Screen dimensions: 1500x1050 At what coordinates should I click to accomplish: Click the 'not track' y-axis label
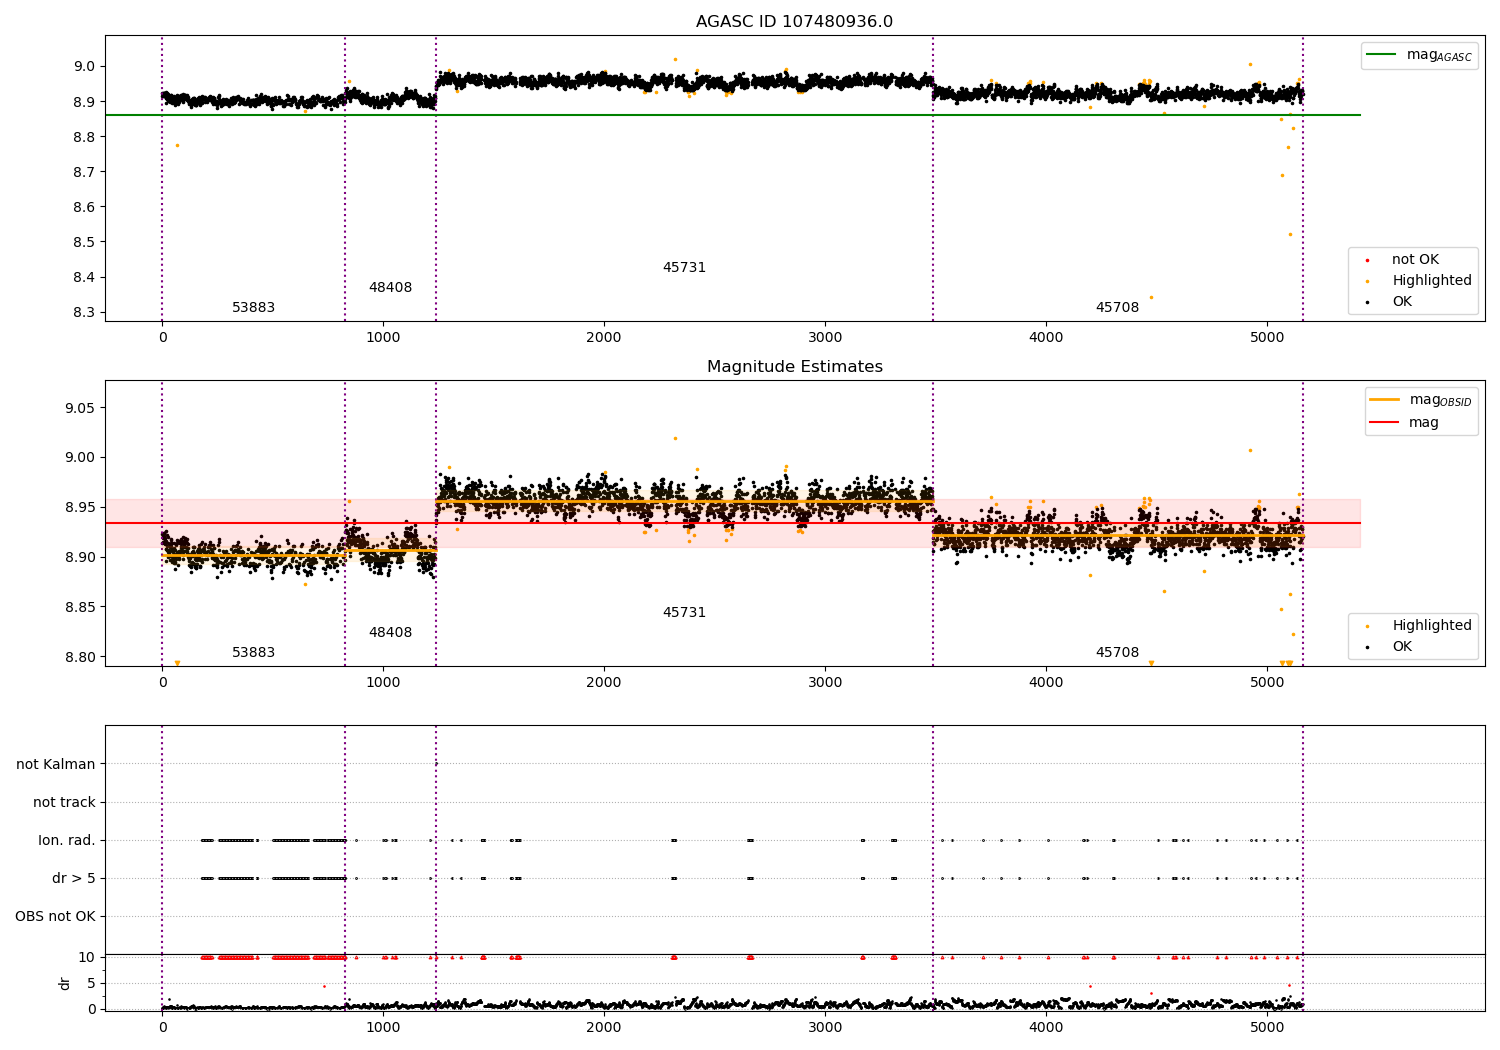[64, 803]
